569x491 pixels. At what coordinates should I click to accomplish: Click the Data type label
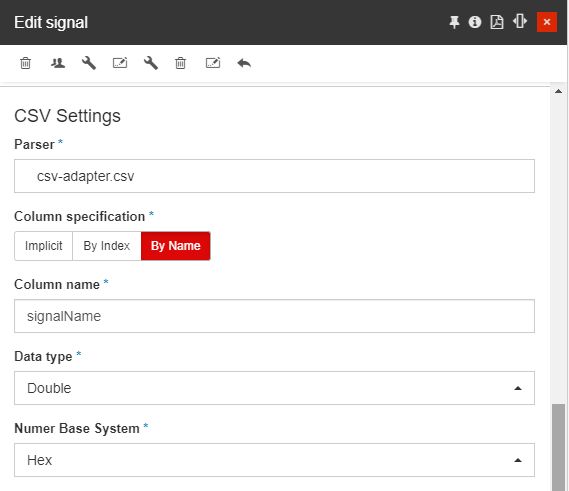click(43, 357)
